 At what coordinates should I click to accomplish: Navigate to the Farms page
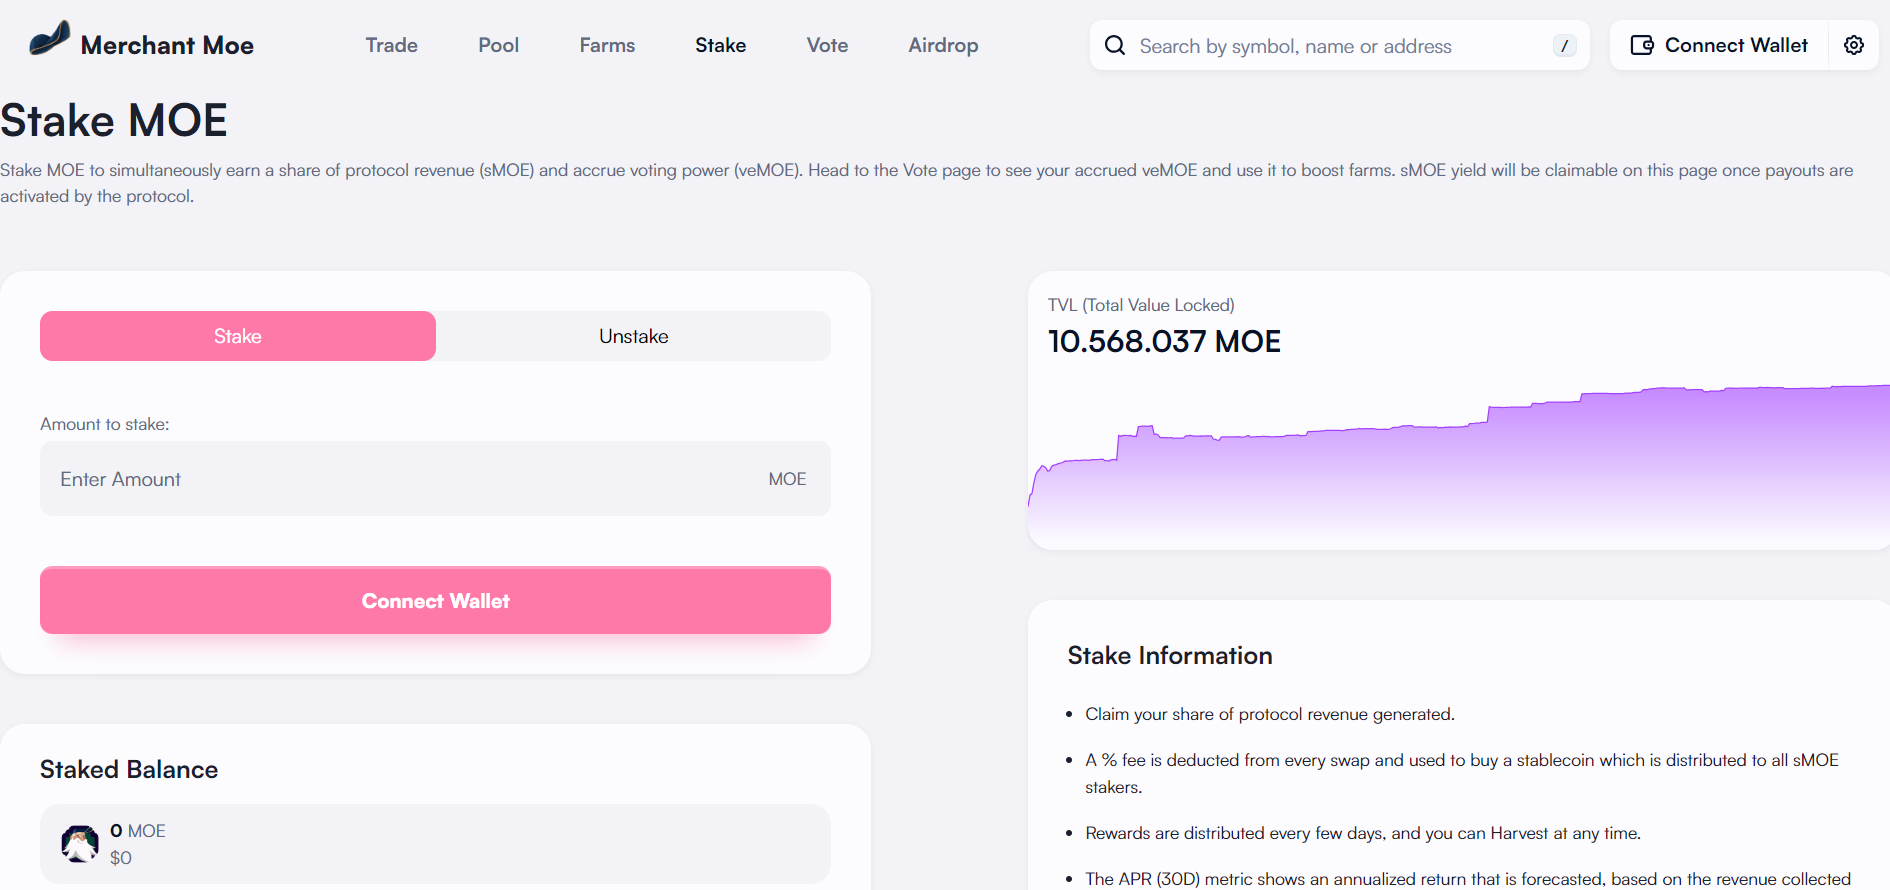point(607,45)
